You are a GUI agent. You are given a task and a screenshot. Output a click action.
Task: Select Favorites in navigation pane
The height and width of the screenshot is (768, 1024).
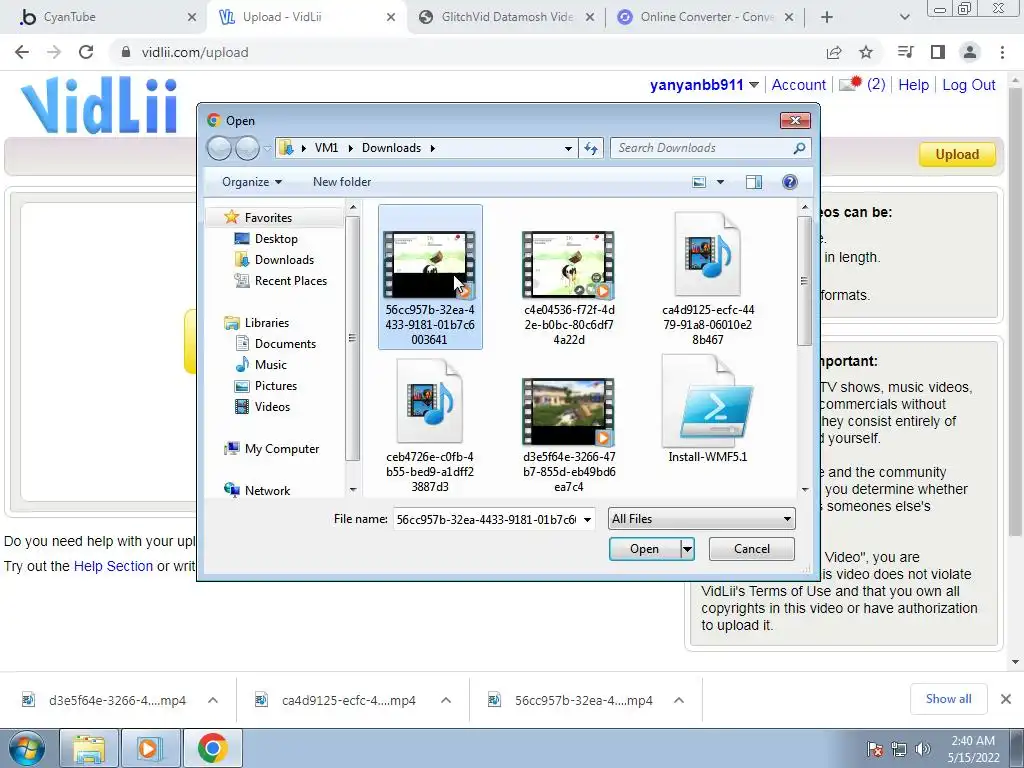coord(268,217)
